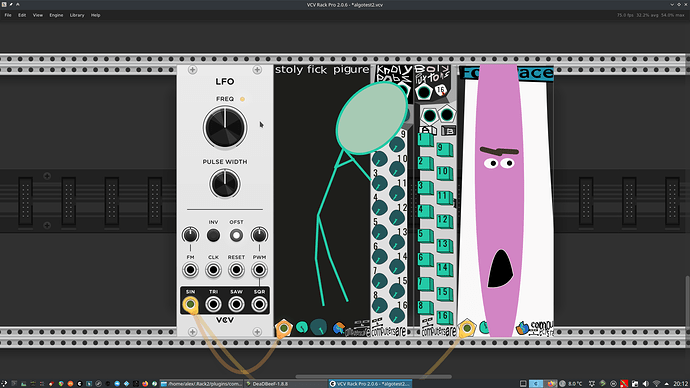Click the CLK input jack on LFO
The height and width of the screenshot is (388, 690).
[213, 270]
